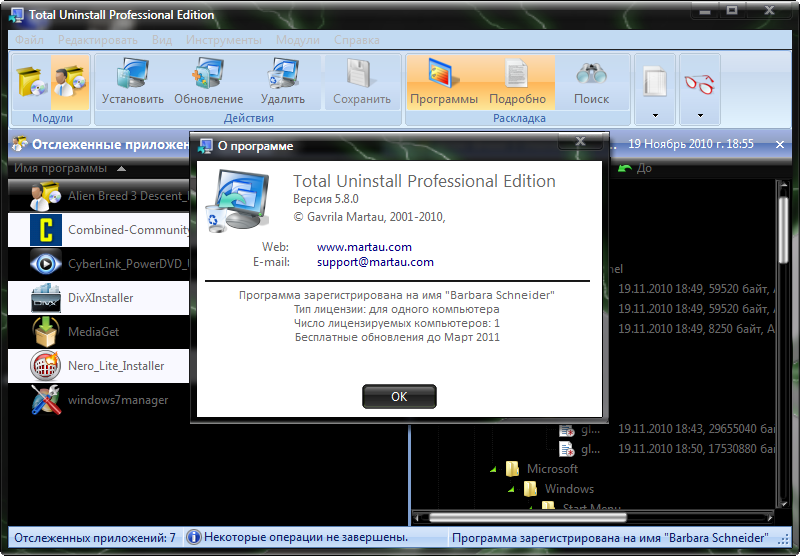
Task: Select the CyberLink_PowerDVD program icon
Action: tap(45, 264)
